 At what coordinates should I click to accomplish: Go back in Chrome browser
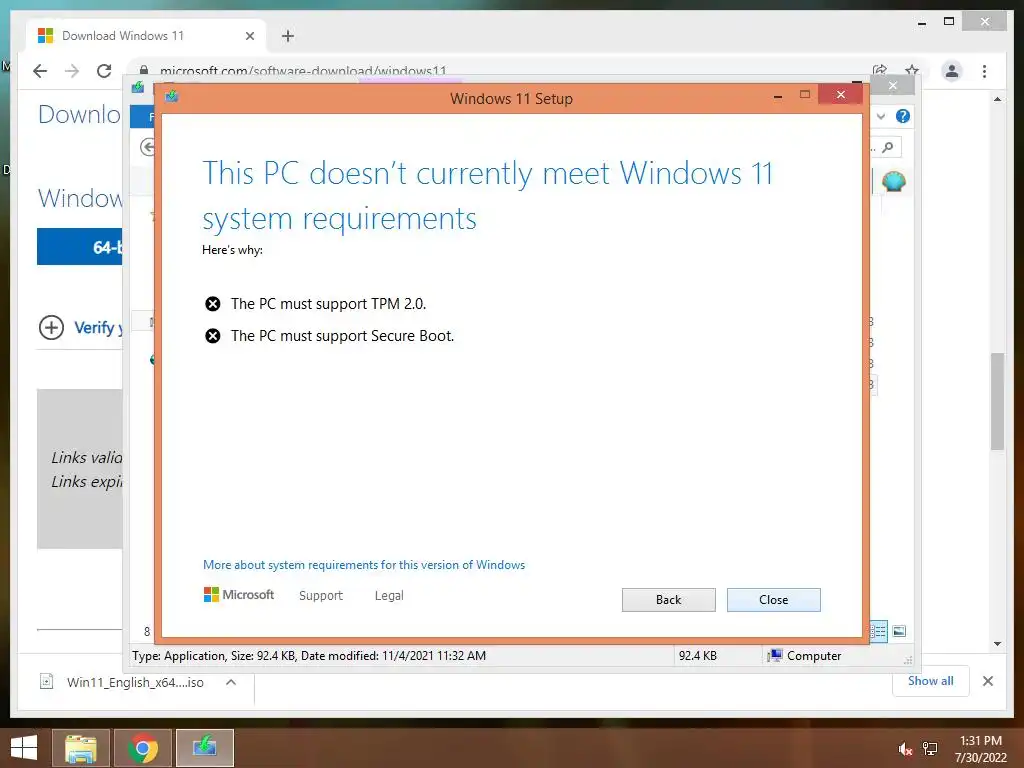pyautogui.click(x=40, y=71)
